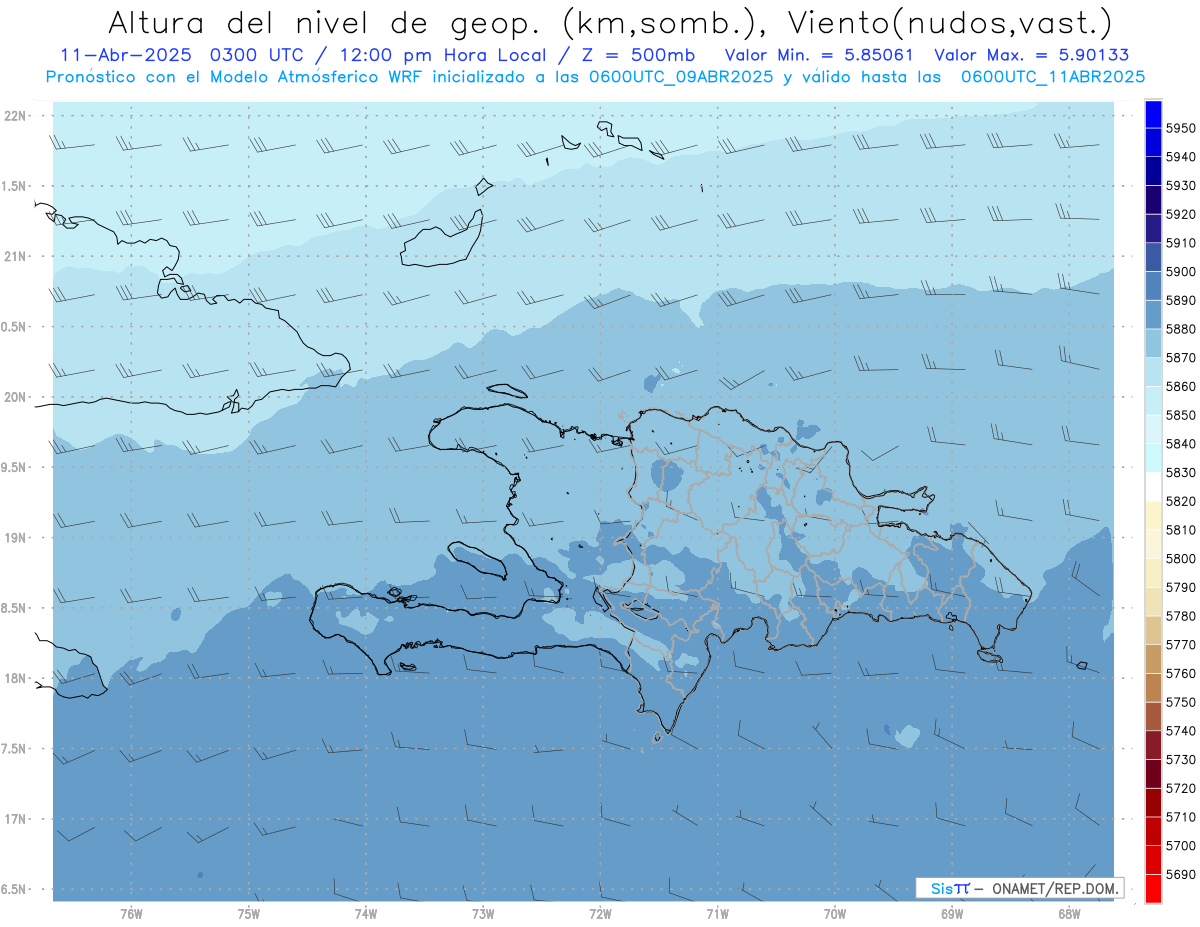
Task: Click the '76W' longitude label
Action: coord(131,913)
